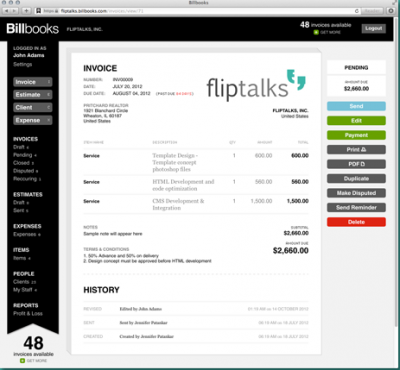This screenshot has height=370, width=400.
Task: Click the Logout button
Action: coord(374,28)
